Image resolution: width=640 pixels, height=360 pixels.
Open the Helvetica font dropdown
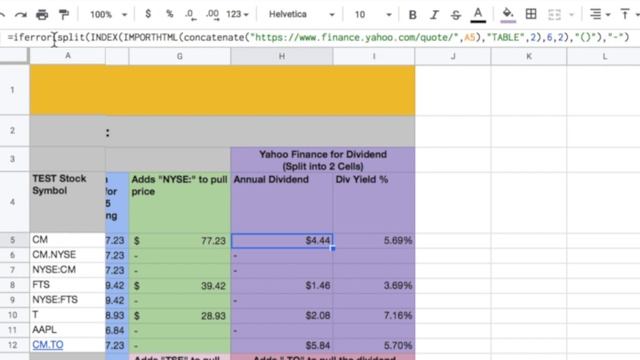point(301,14)
